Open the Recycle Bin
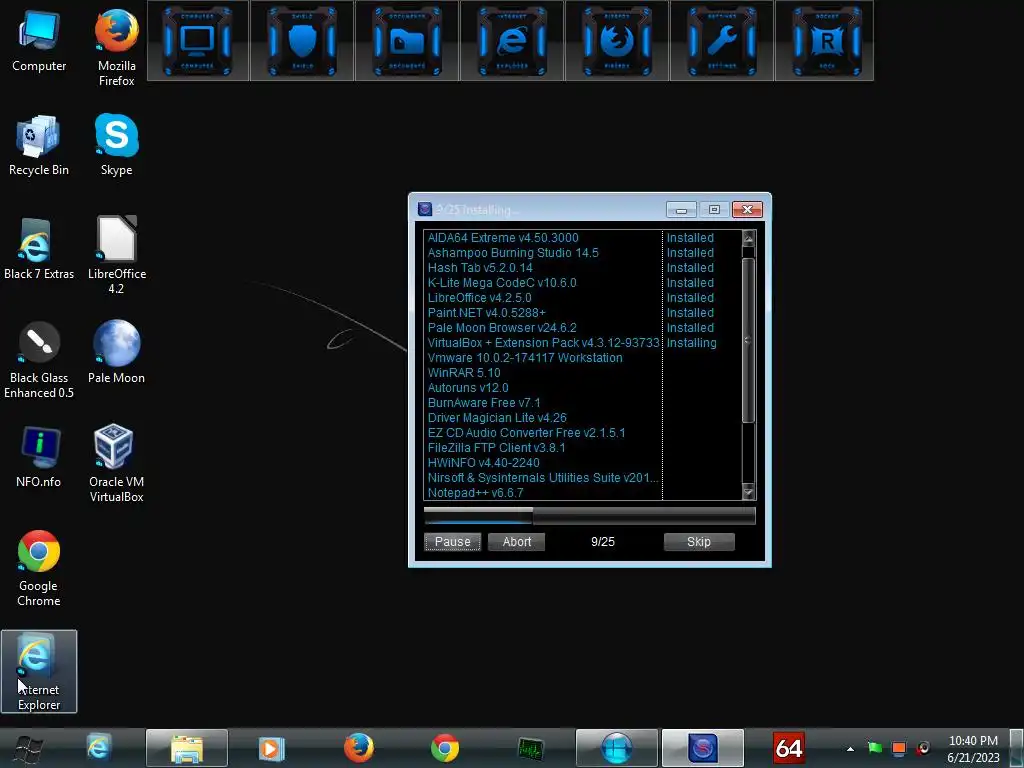 (x=39, y=145)
